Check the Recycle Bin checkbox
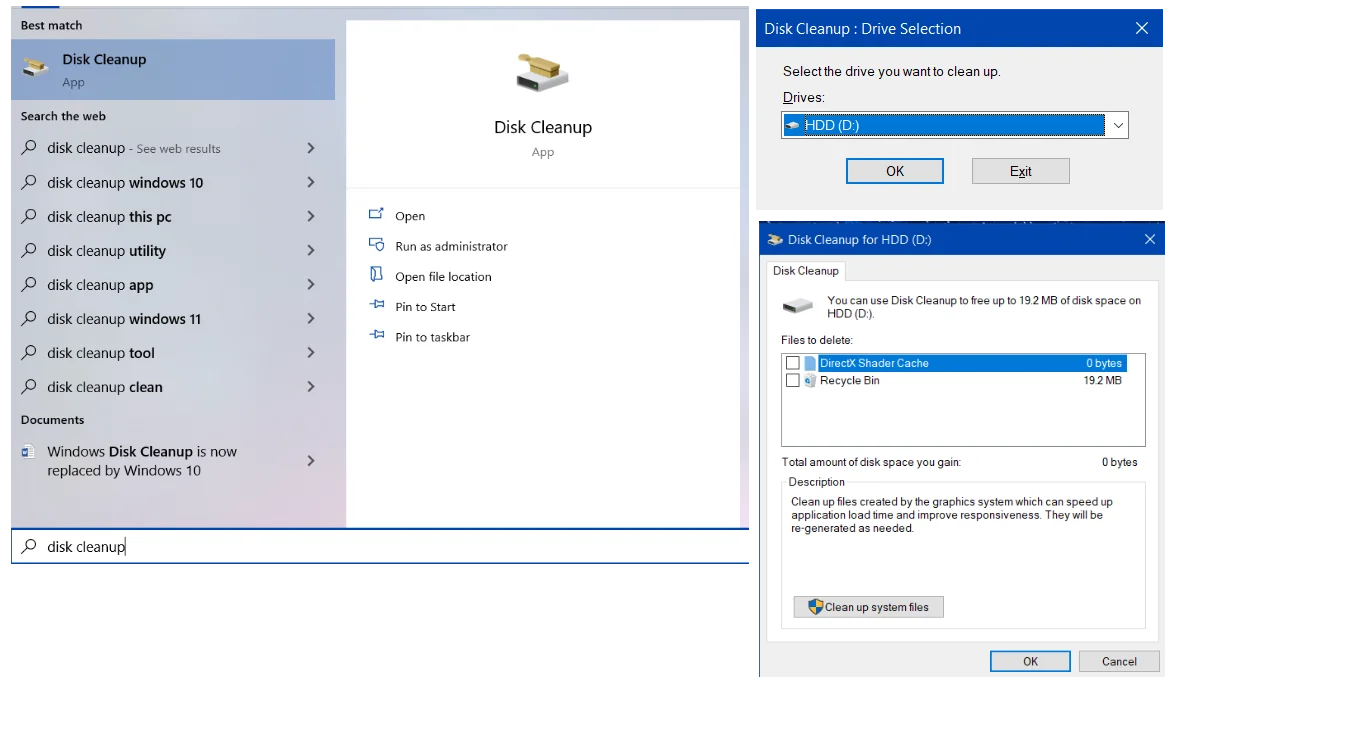Screen dimensions: 1350x737 pyautogui.click(x=793, y=381)
